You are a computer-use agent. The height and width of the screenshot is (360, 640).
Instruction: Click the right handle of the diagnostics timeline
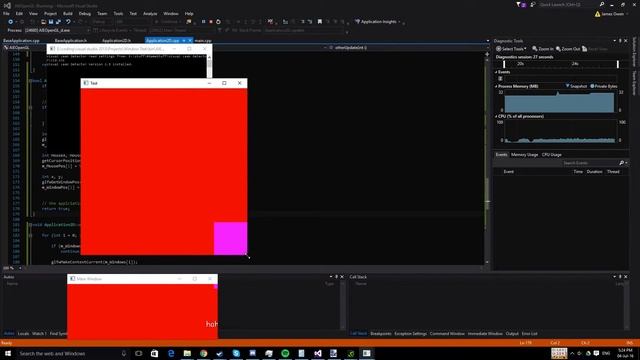(x=618, y=64)
